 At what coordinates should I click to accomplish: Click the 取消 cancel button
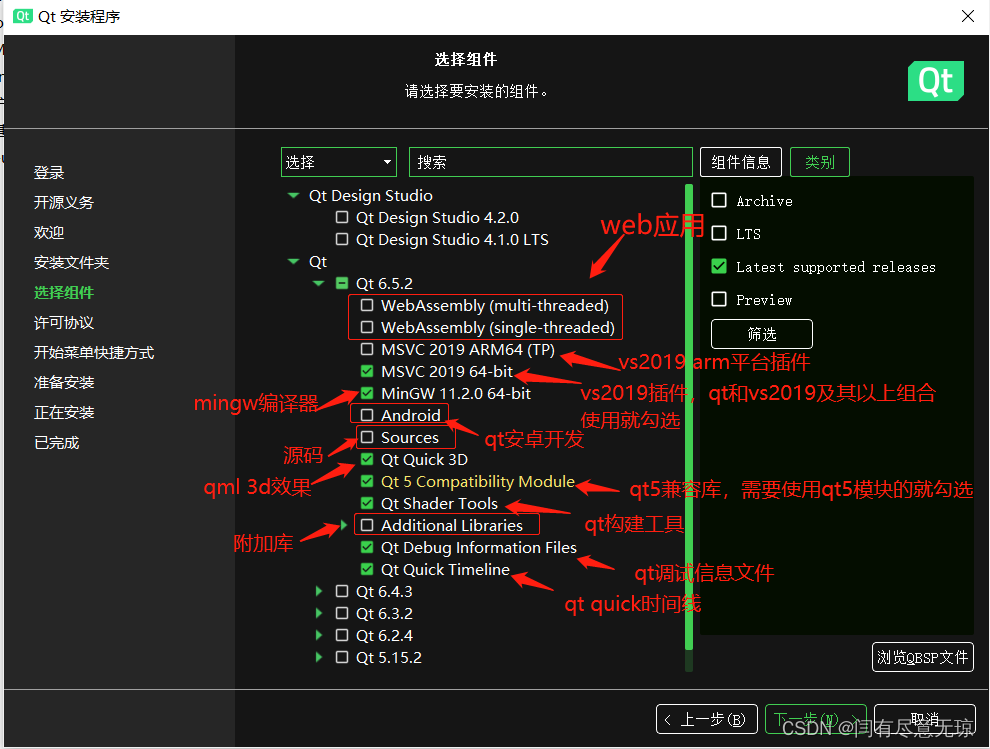coord(925,719)
